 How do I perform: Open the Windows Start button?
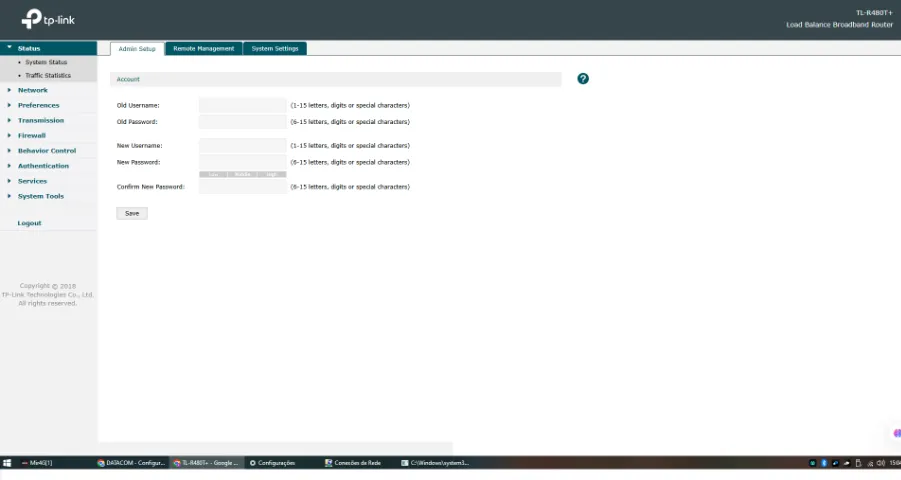click(7, 463)
